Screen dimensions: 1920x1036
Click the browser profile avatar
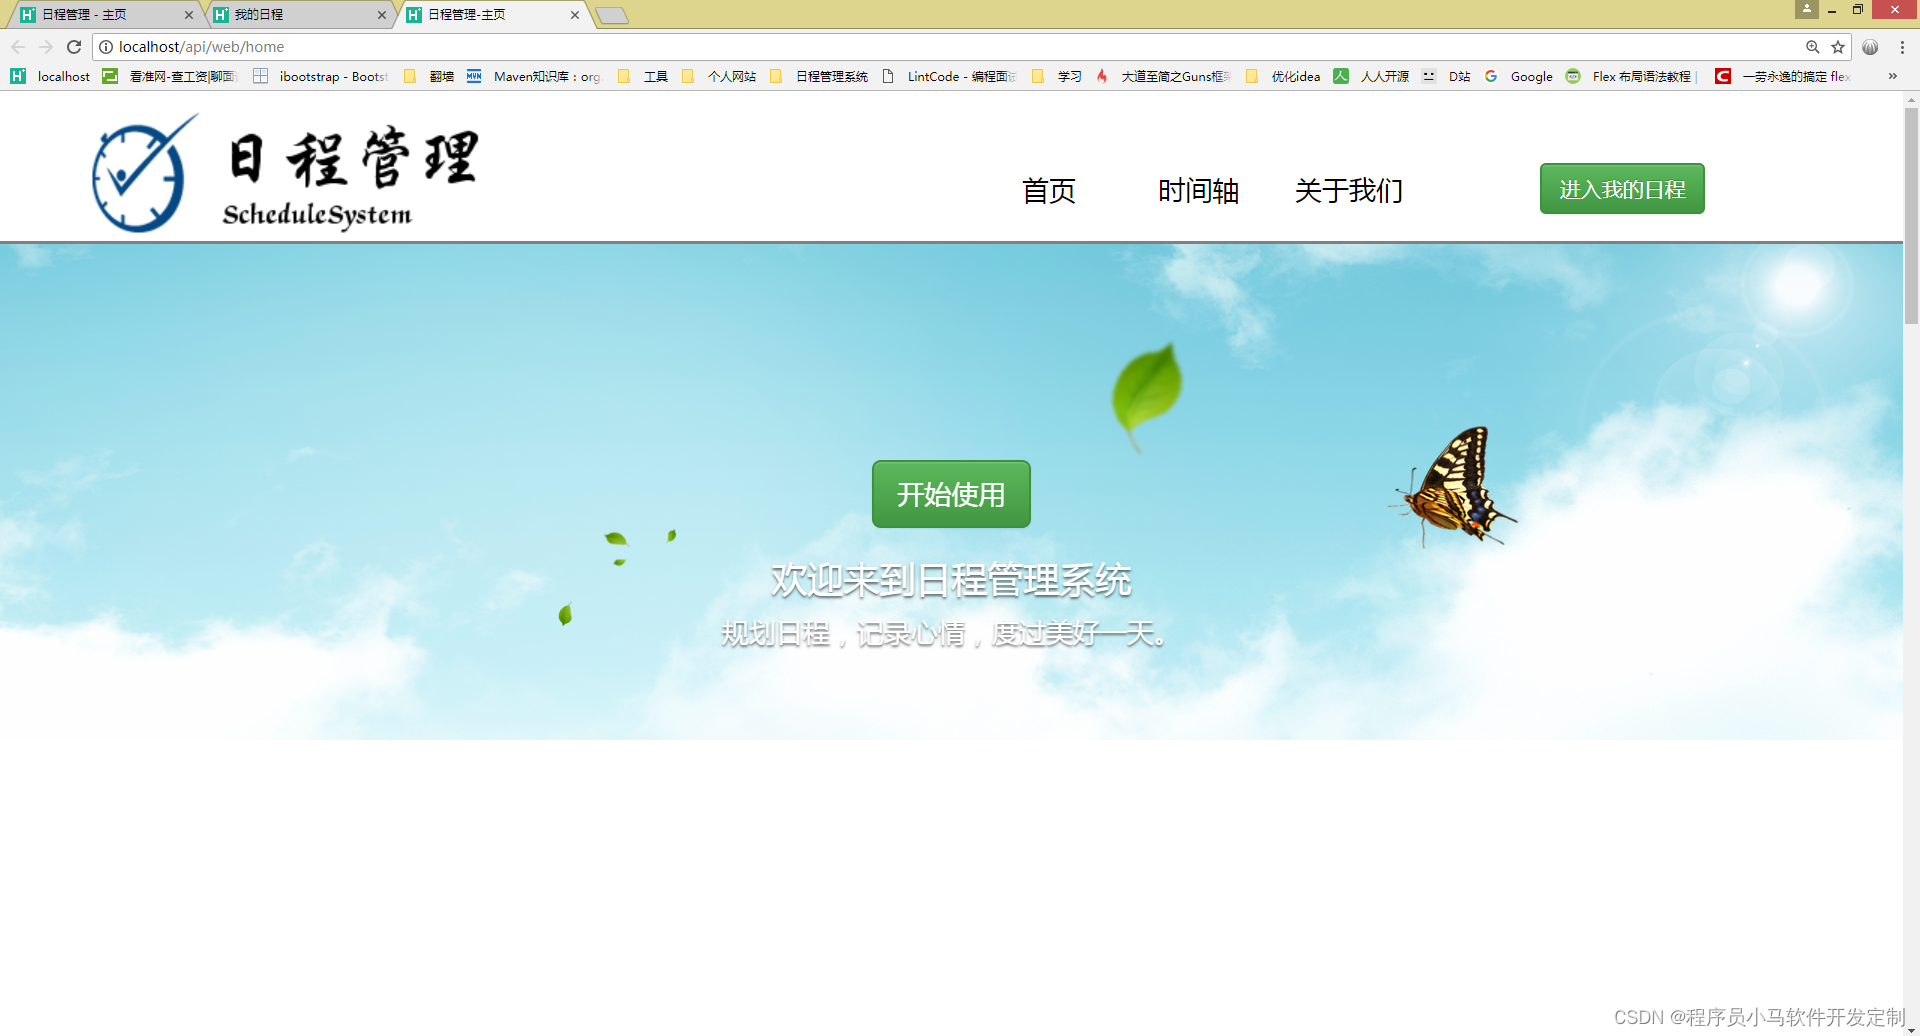(x=1806, y=10)
